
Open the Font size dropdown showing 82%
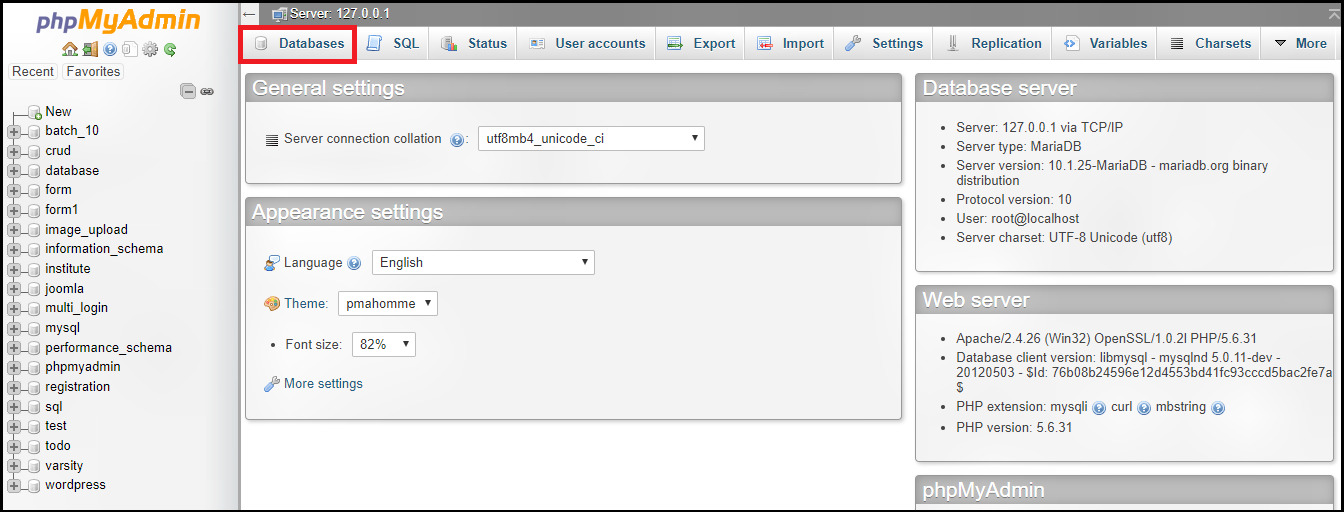click(x=384, y=344)
